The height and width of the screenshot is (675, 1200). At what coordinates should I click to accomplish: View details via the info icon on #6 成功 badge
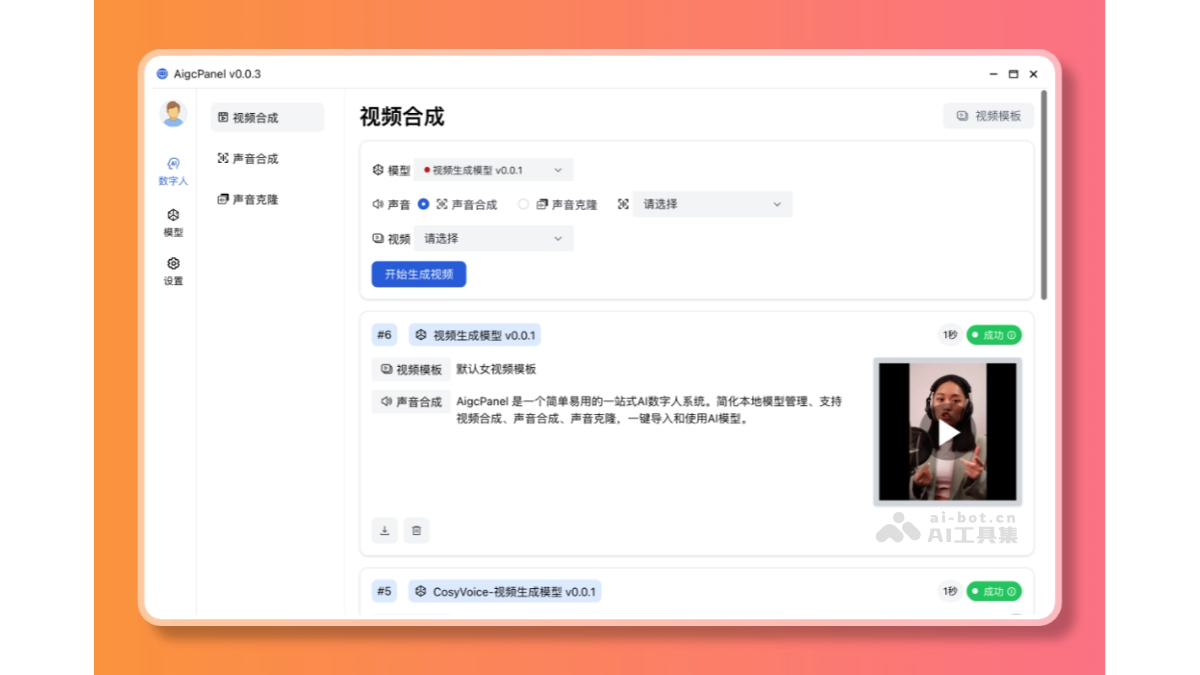1011,335
